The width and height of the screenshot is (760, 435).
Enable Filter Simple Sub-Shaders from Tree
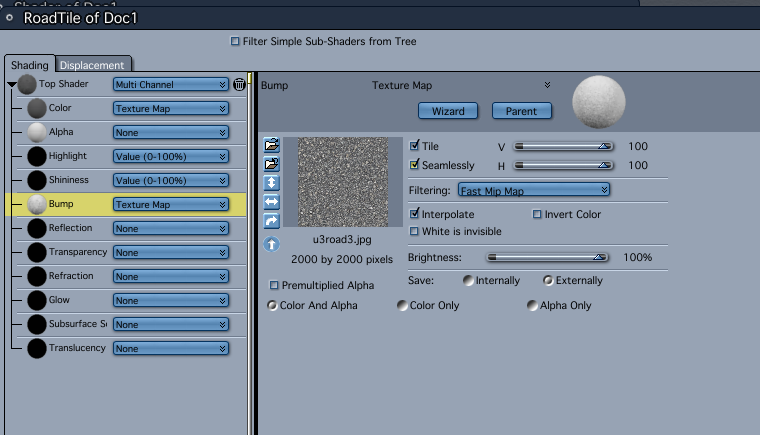(235, 41)
